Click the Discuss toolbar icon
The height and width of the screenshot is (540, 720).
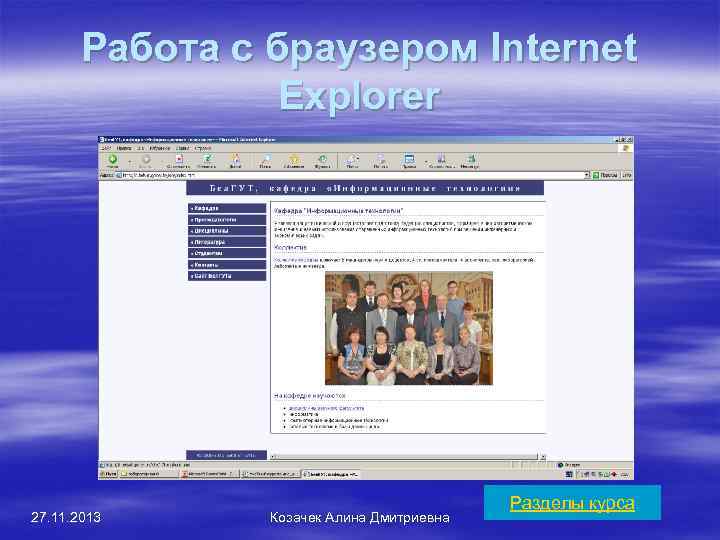point(441,159)
